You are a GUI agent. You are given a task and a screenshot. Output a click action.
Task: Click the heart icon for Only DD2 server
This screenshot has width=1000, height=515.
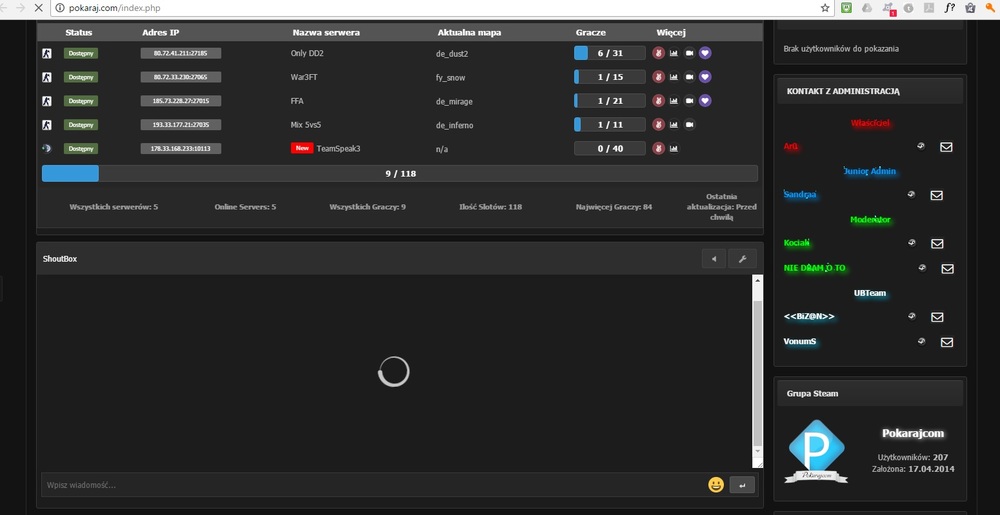(x=705, y=53)
